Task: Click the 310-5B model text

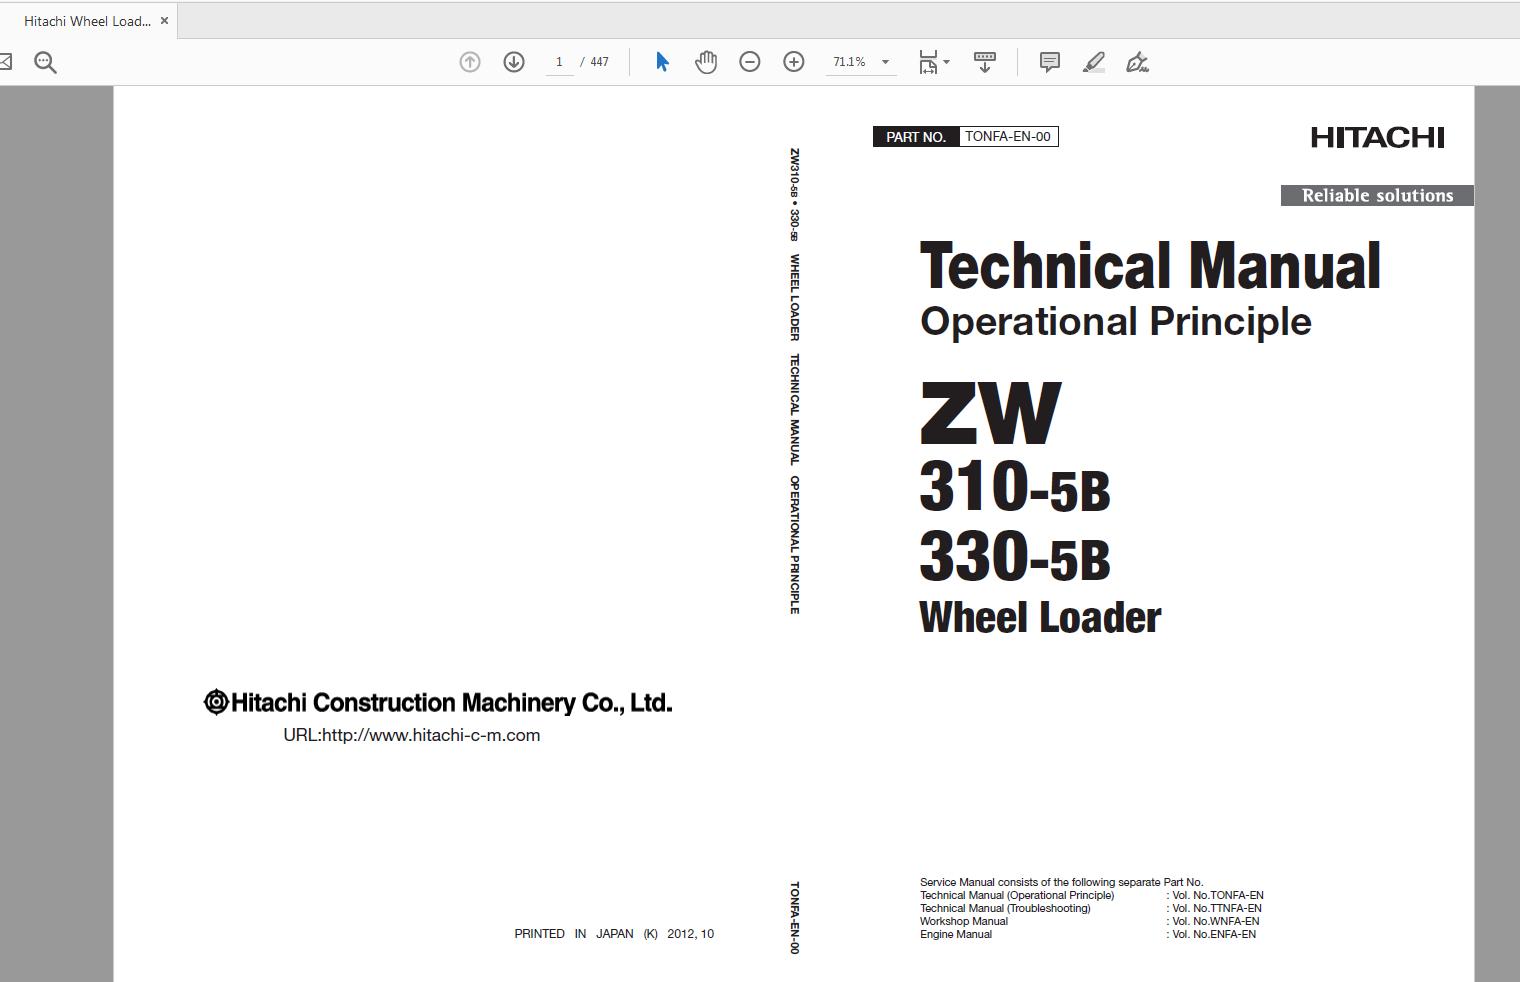Action: point(1015,488)
